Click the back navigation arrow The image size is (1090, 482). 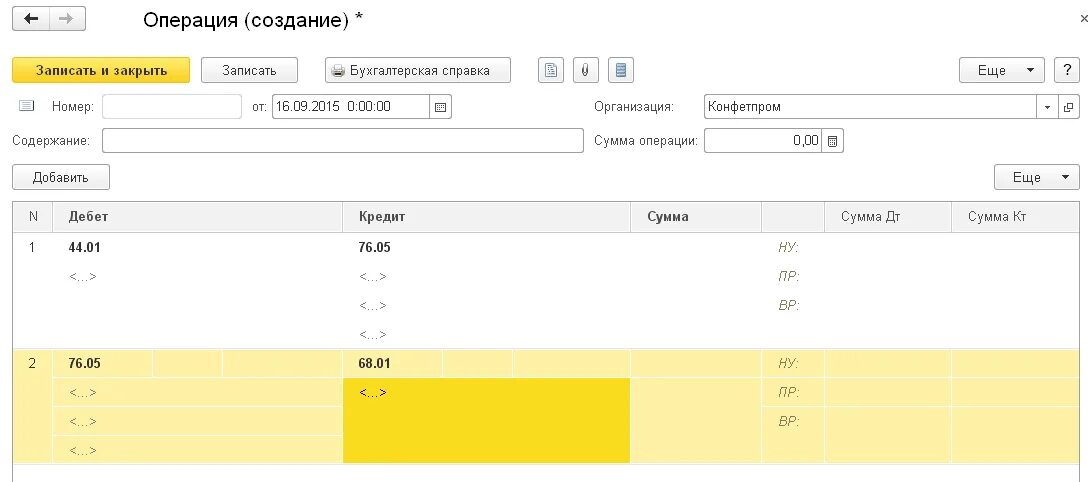(31, 19)
